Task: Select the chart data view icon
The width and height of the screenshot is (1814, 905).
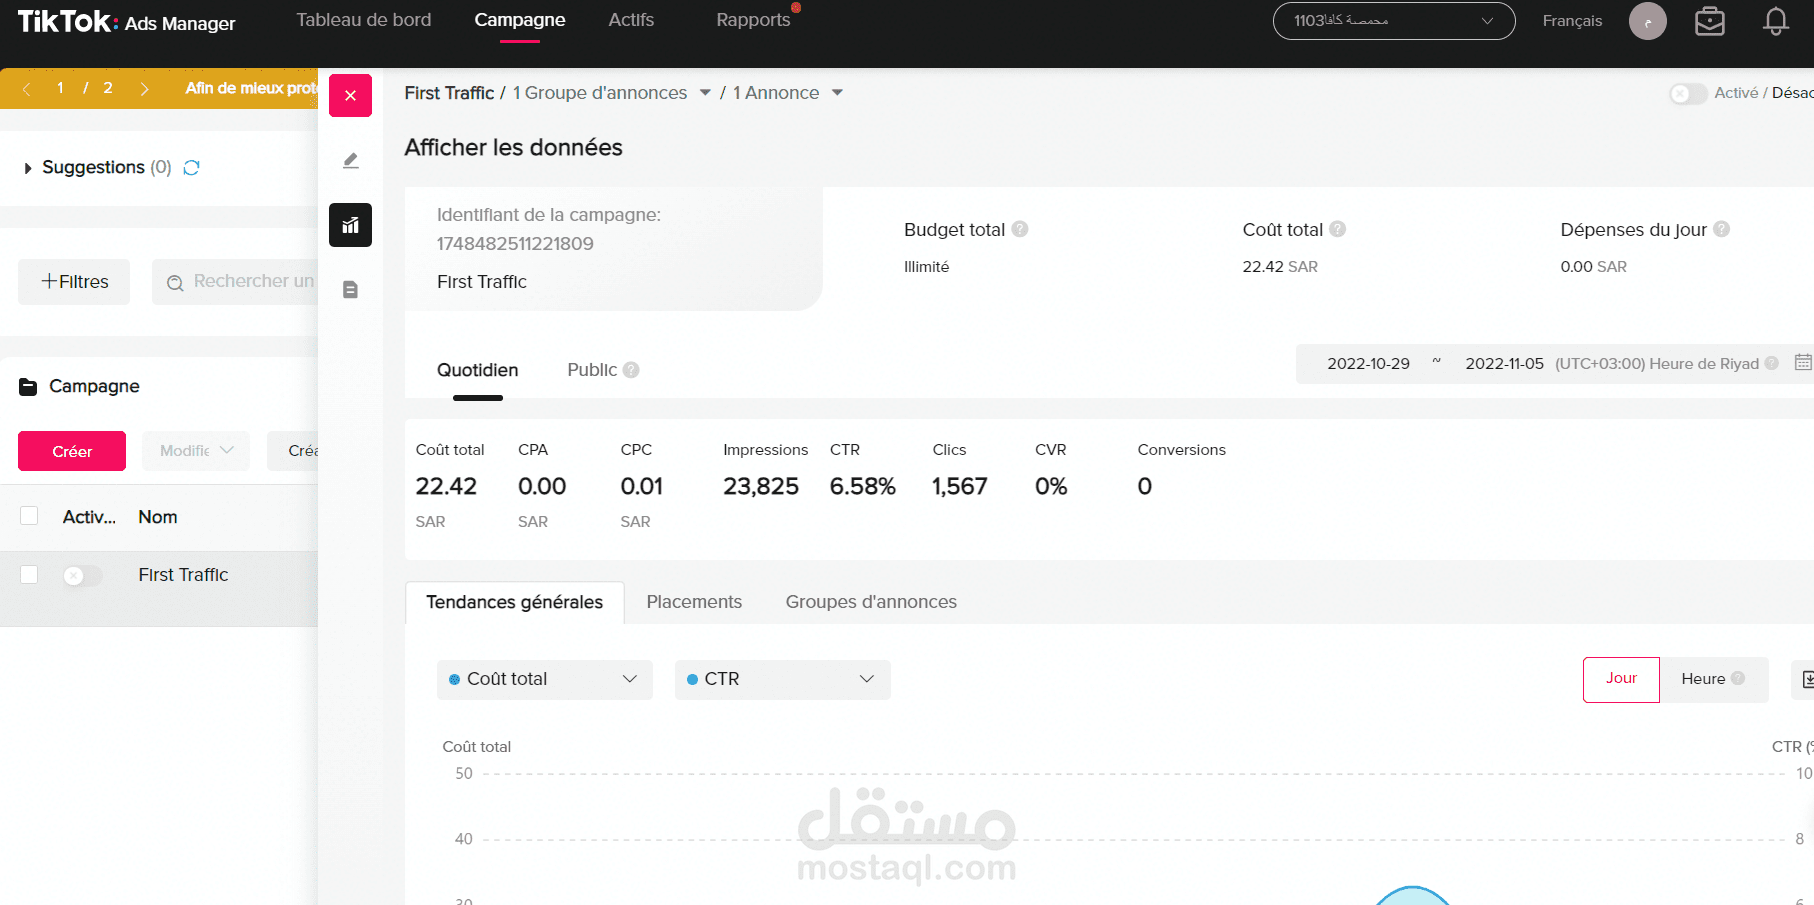Action: pos(350,225)
